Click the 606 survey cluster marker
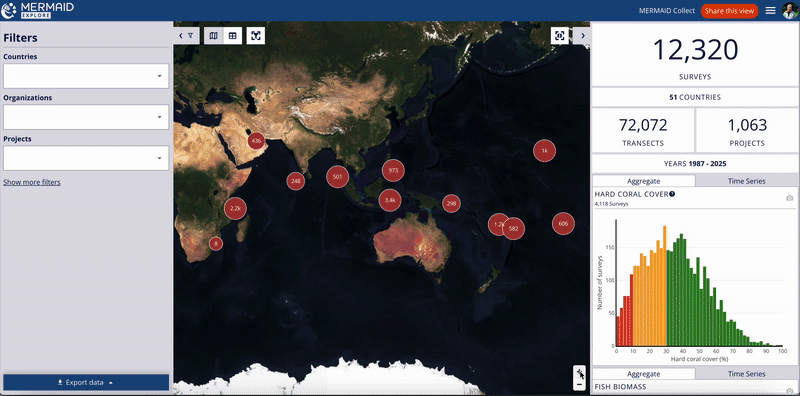 pos(563,224)
